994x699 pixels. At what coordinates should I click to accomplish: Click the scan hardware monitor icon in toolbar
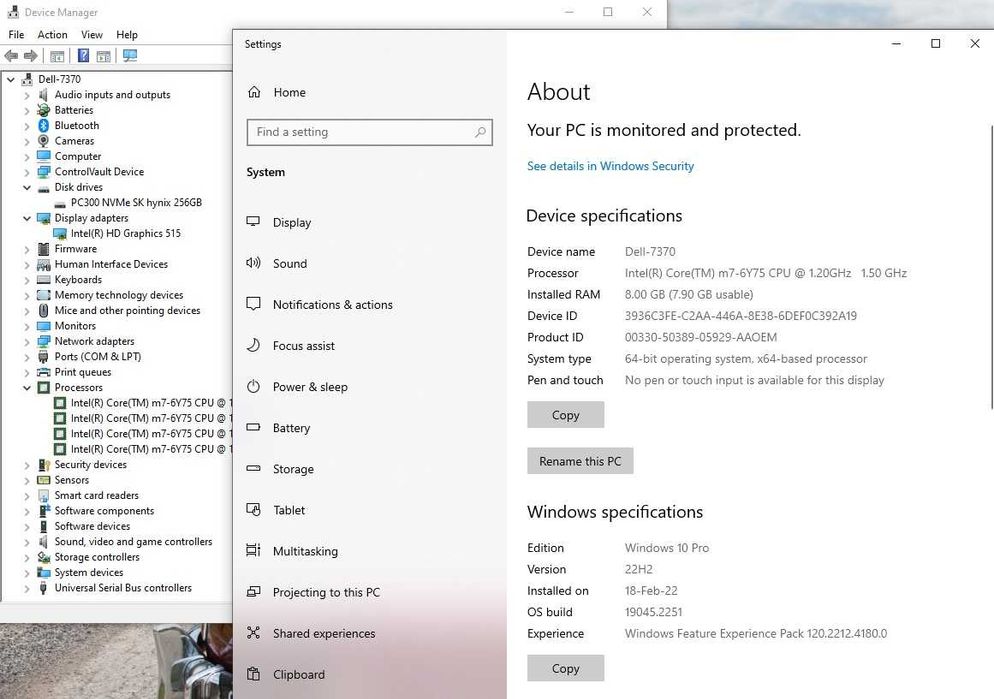130,56
